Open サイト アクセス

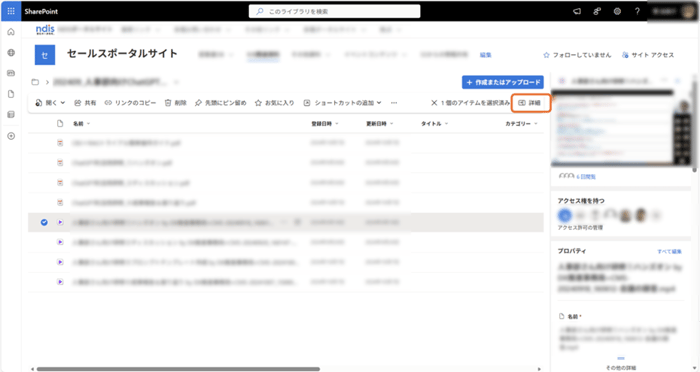[x=648, y=55]
